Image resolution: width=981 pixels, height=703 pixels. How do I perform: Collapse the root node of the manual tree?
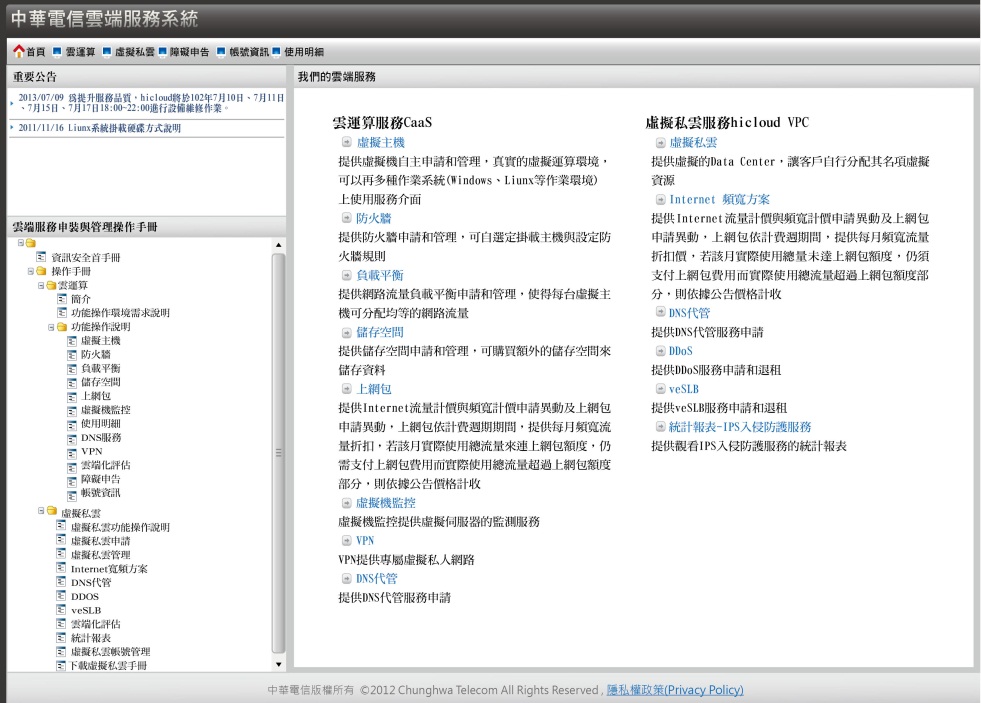coord(21,243)
